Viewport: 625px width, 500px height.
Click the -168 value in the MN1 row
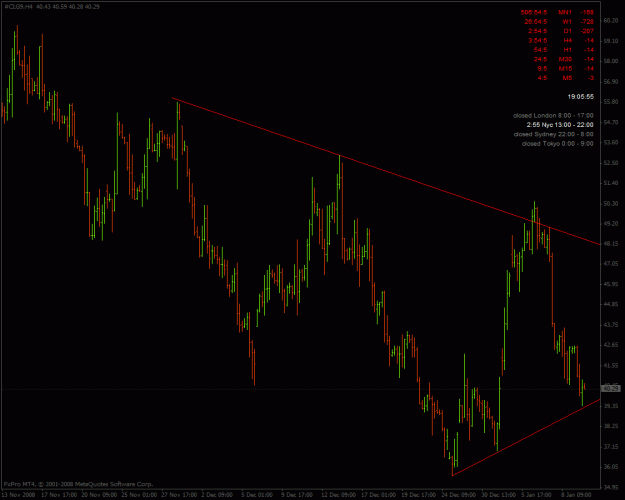(587, 12)
